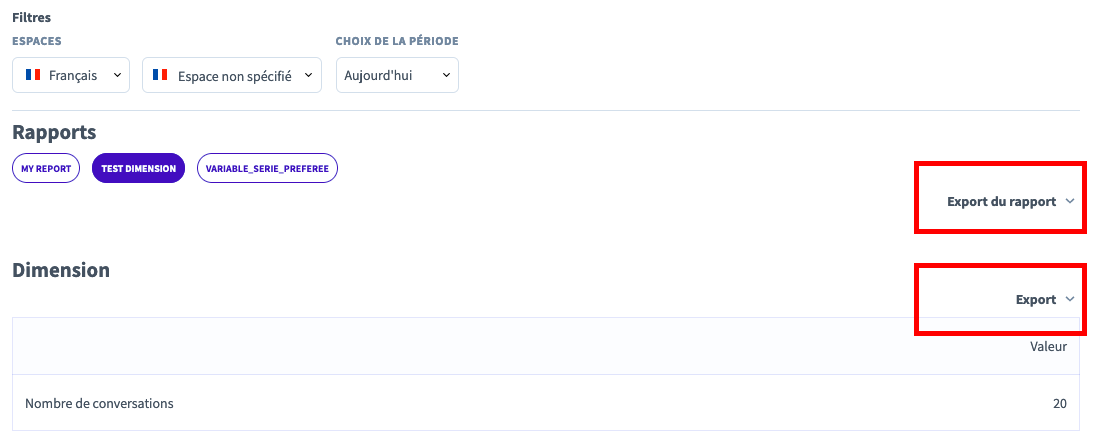The height and width of the screenshot is (443, 1094).
Task: Click the Valeur column header
Action: pos(1048,347)
